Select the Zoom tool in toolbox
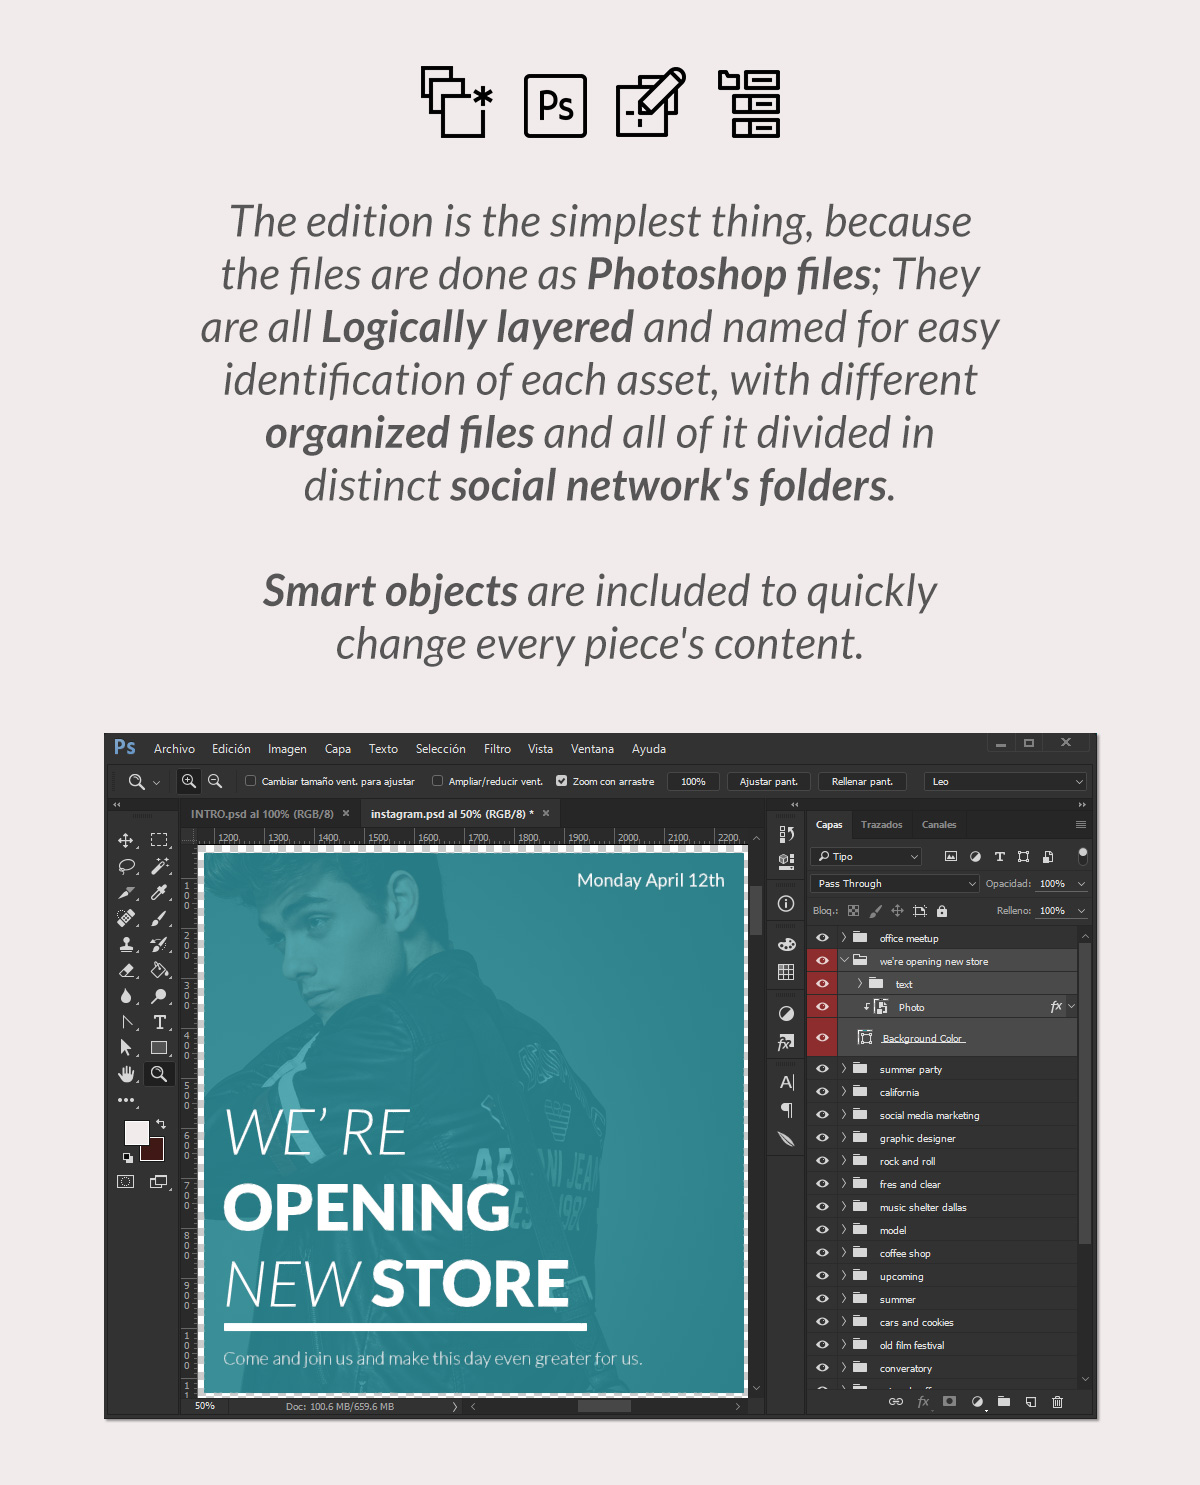Image resolution: width=1200 pixels, height=1485 pixels. (x=159, y=1074)
